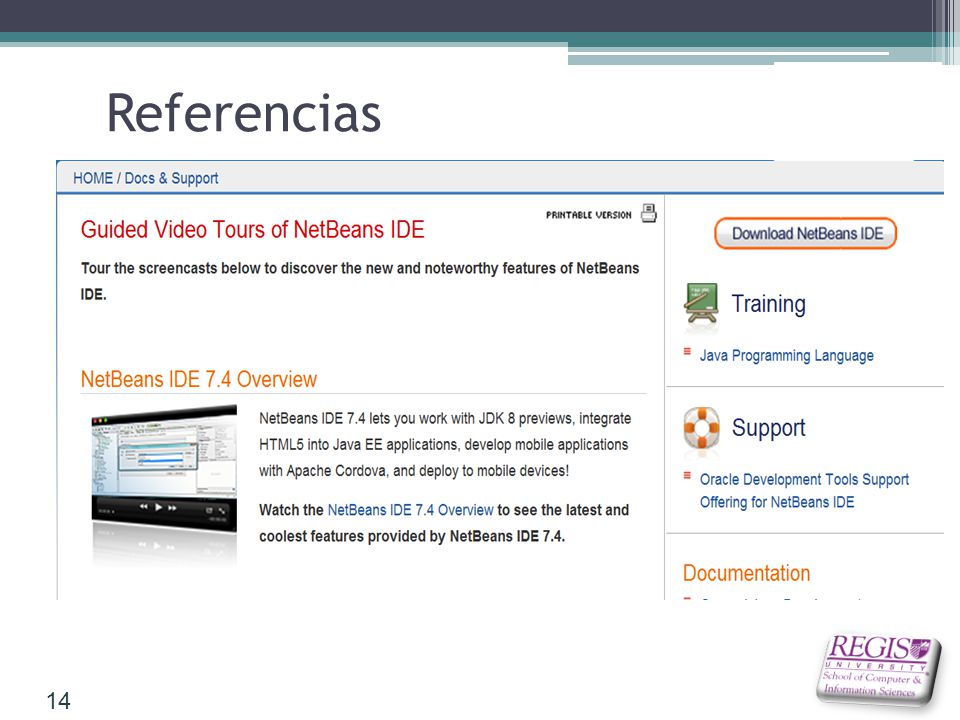
Task: Click the PRINTABLE VERSION link
Action: click(588, 215)
